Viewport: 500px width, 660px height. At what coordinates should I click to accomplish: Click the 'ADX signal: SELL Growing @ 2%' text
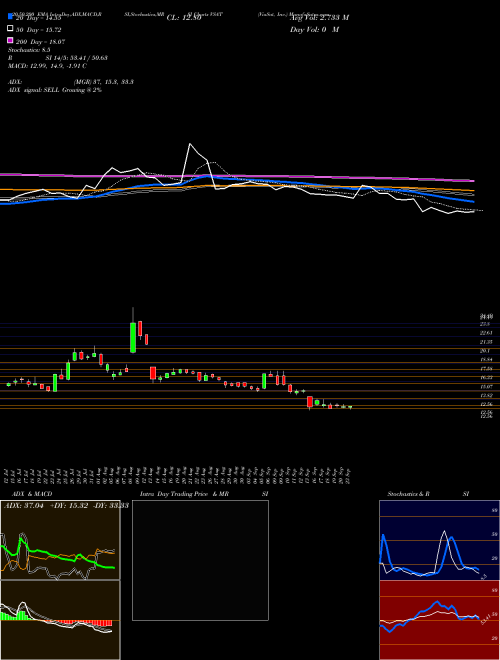click(55, 90)
